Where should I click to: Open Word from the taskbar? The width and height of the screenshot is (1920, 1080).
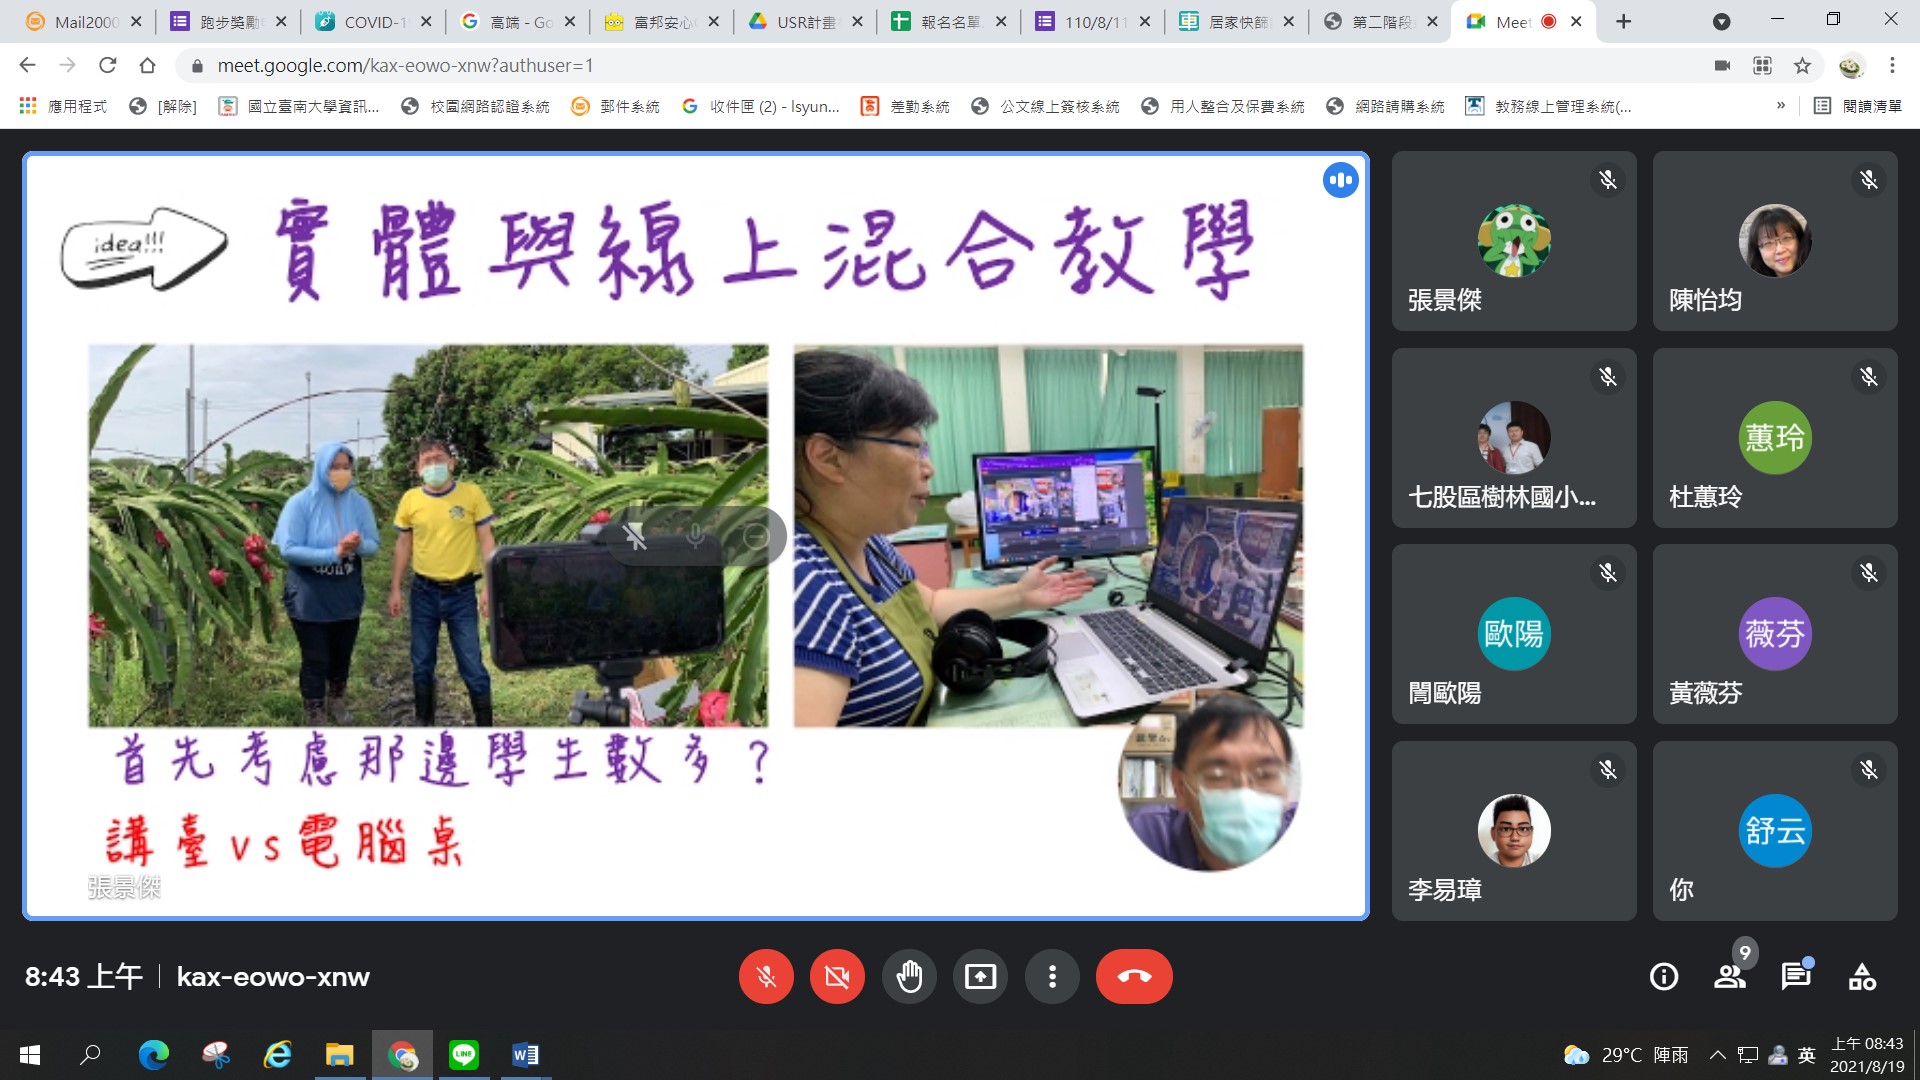click(x=526, y=1055)
